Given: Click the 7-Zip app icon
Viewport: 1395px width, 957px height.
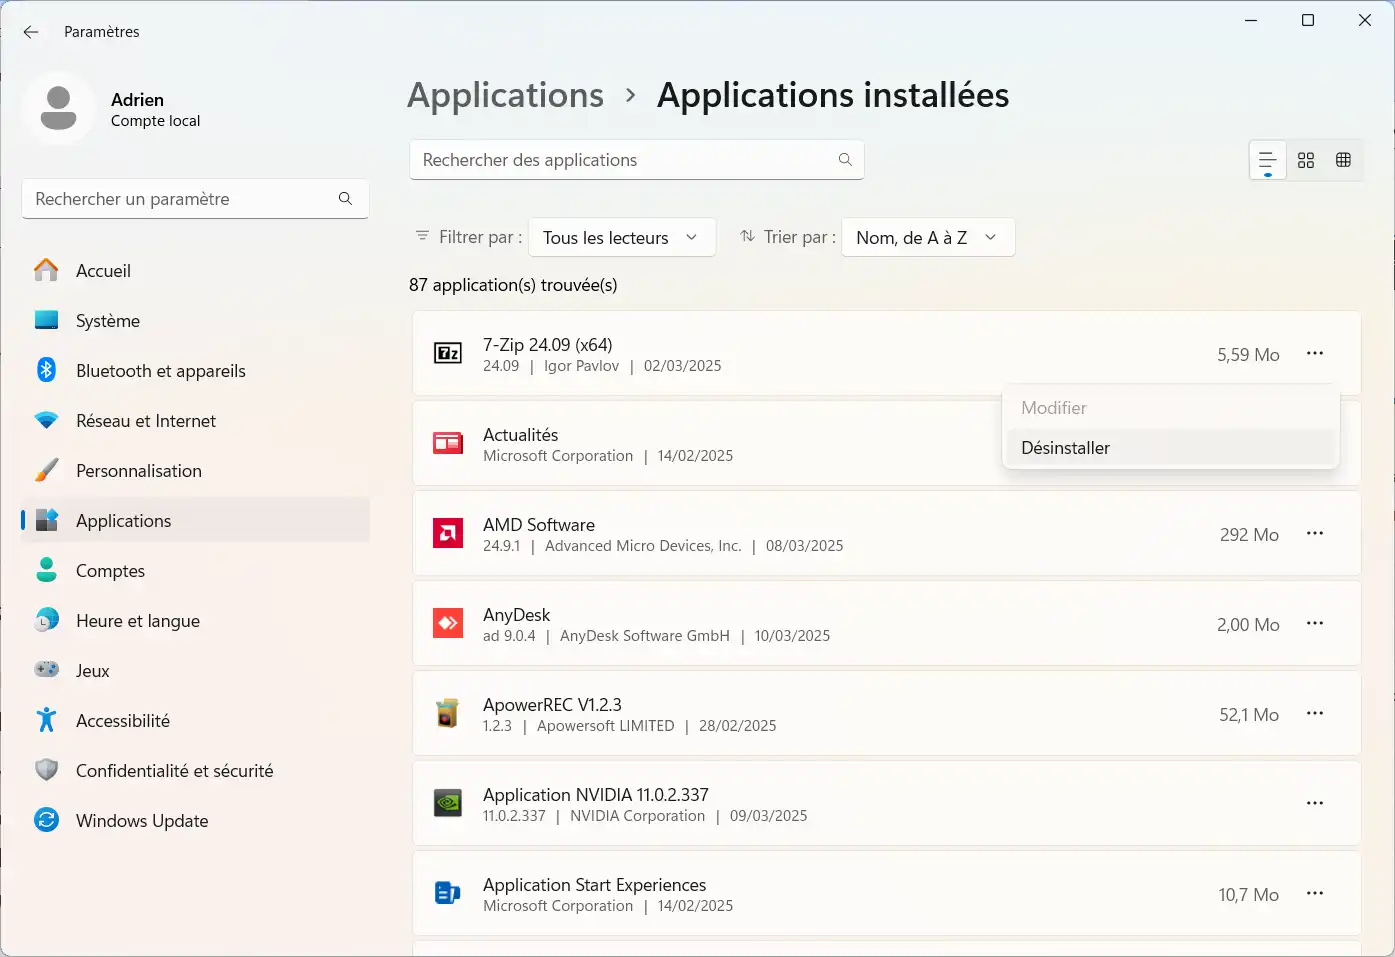Looking at the screenshot, I should point(447,353).
